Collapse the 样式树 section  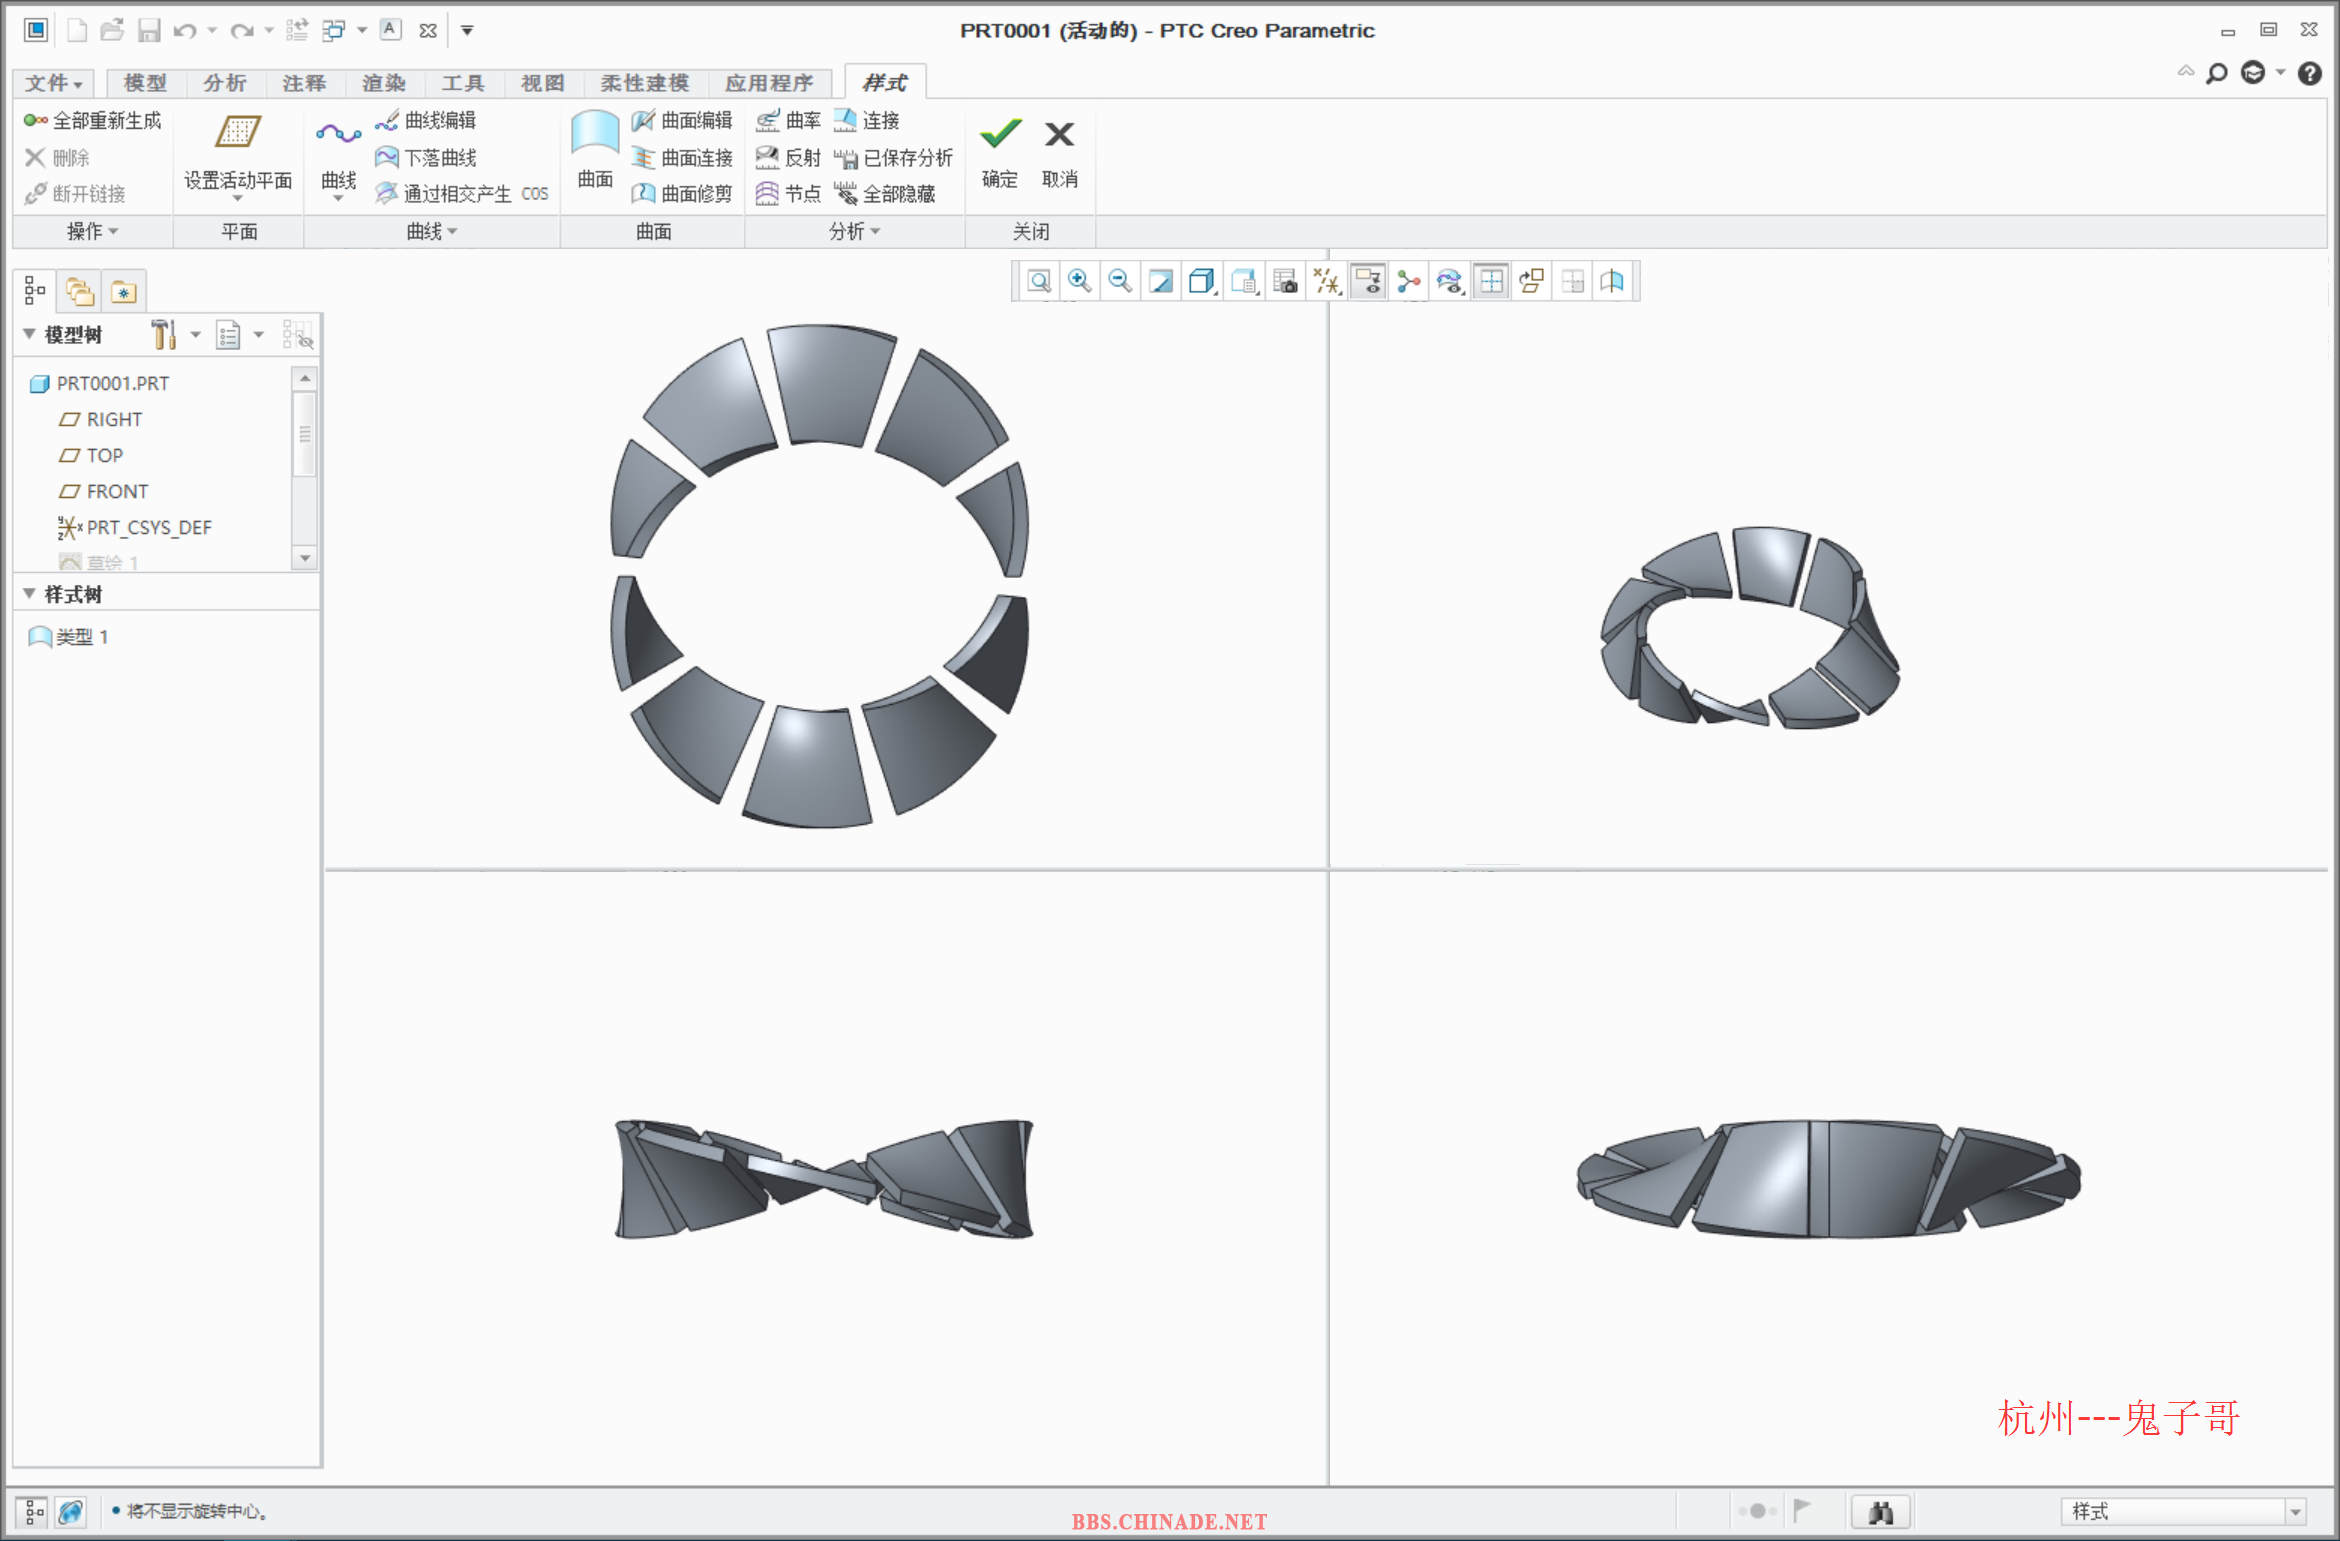pos(29,594)
